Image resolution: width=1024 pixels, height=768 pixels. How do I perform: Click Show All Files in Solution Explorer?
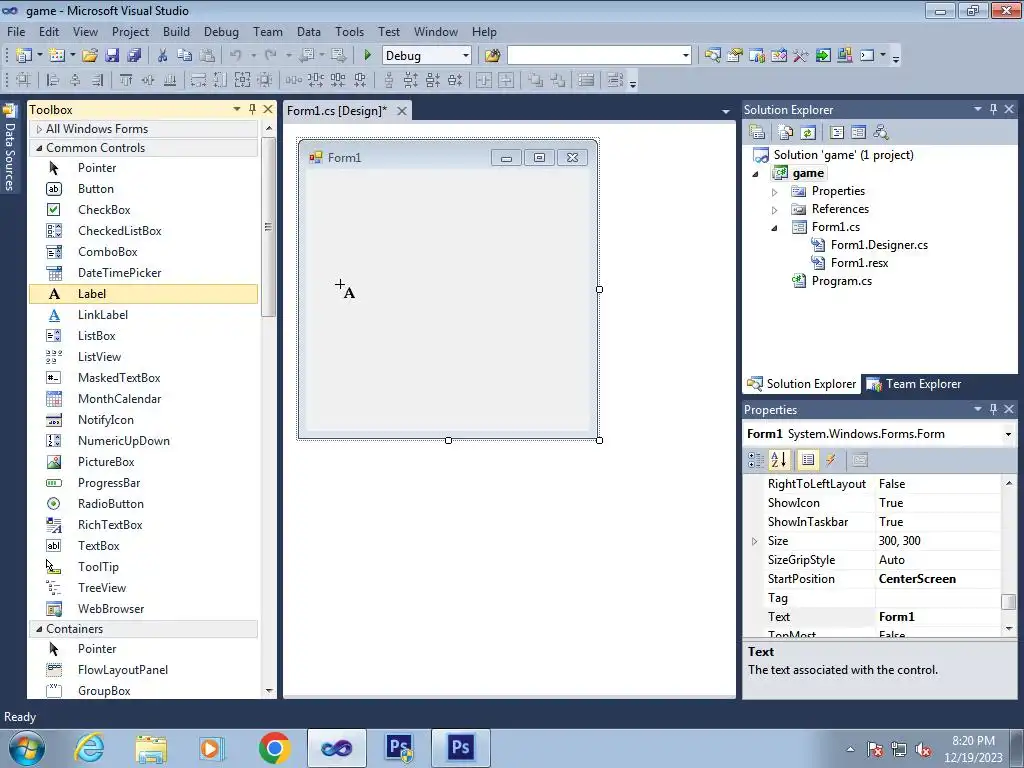[786, 132]
